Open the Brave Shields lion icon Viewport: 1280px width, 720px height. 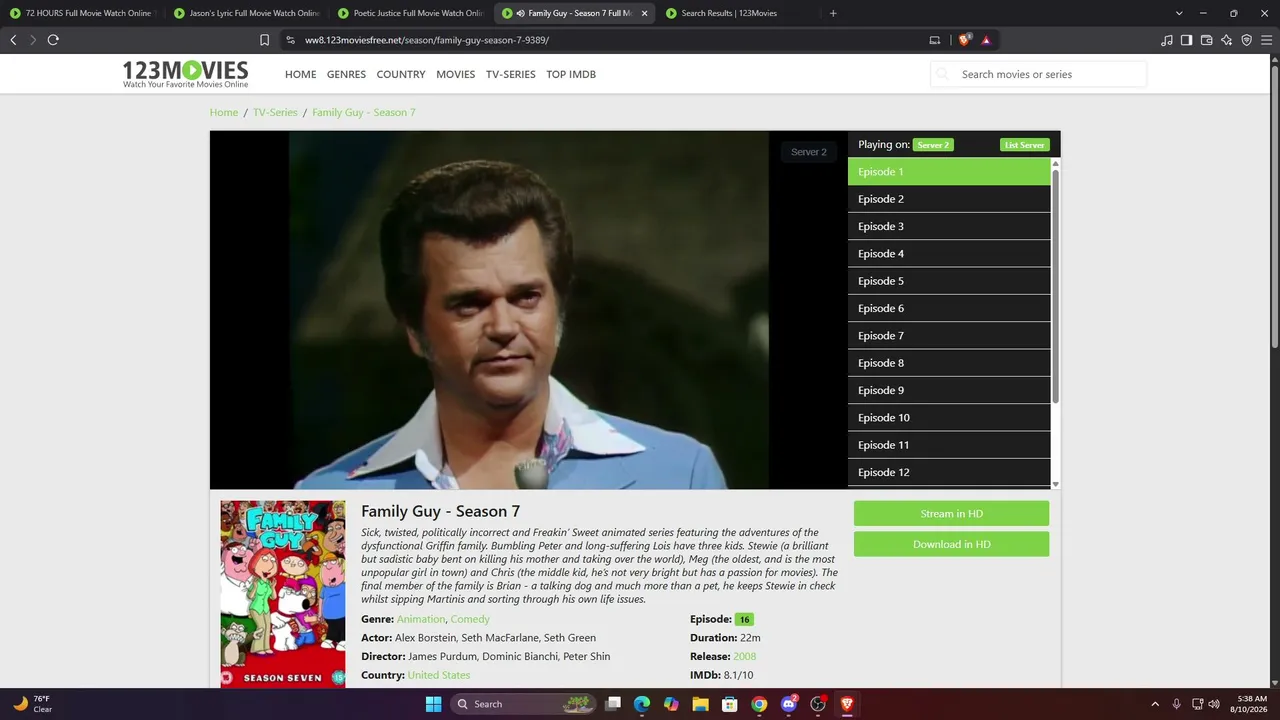click(964, 40)
